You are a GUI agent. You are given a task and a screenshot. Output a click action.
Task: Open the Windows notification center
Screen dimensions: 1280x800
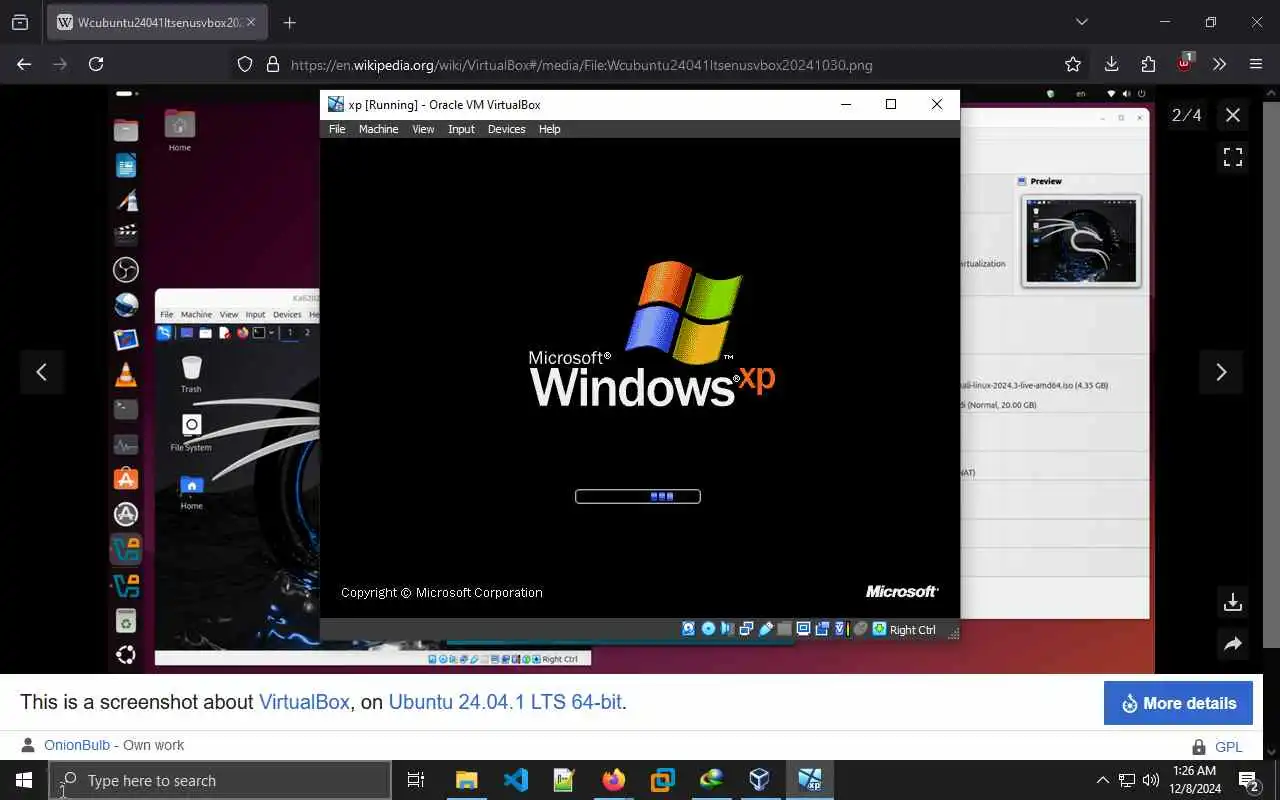(1249, 780)
